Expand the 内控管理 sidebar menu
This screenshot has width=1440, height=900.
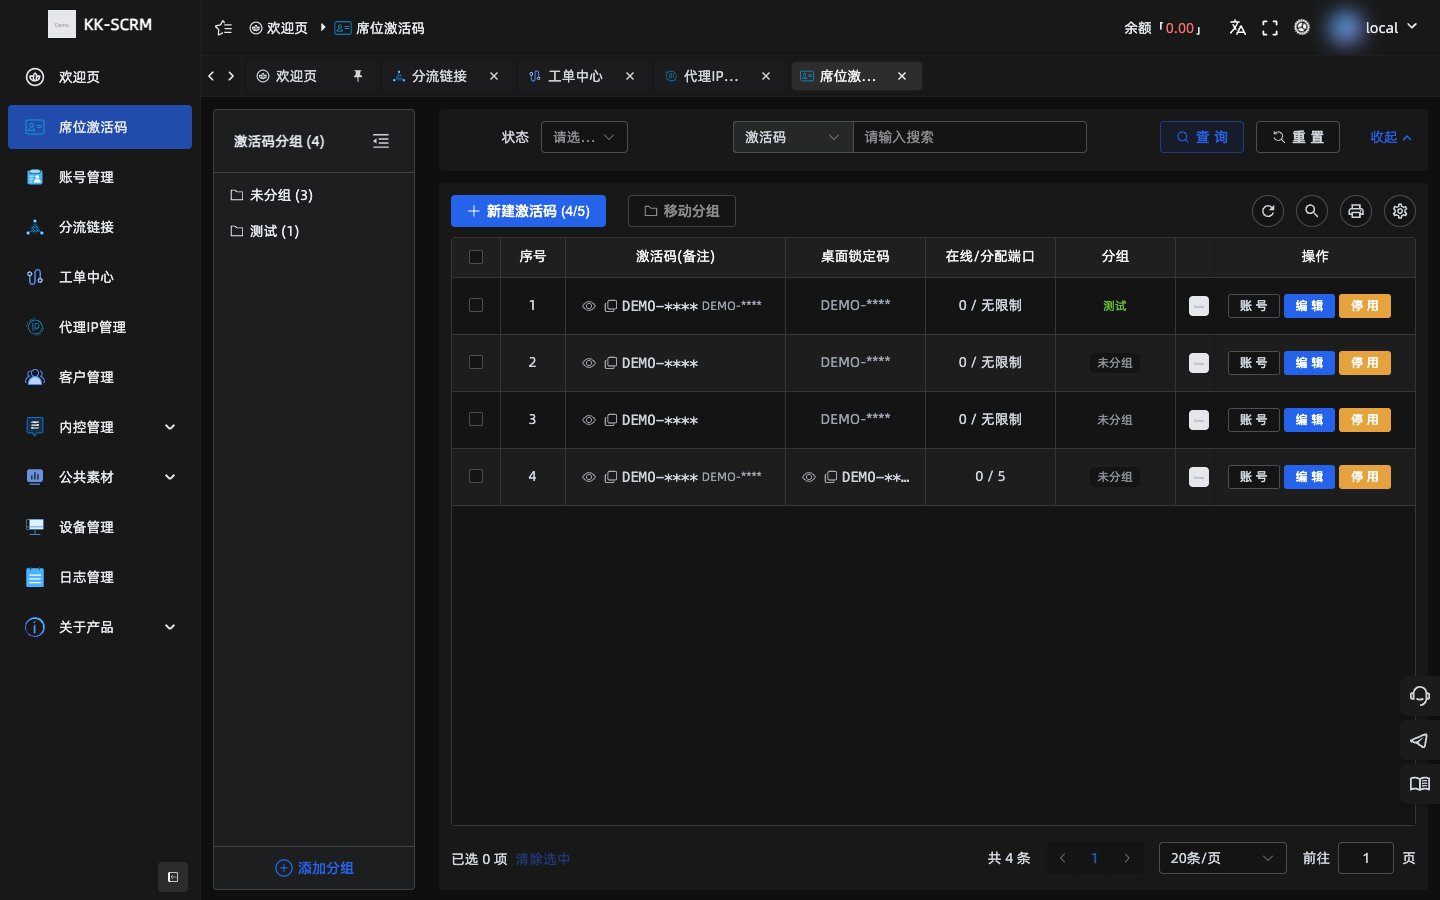point(100,427)
